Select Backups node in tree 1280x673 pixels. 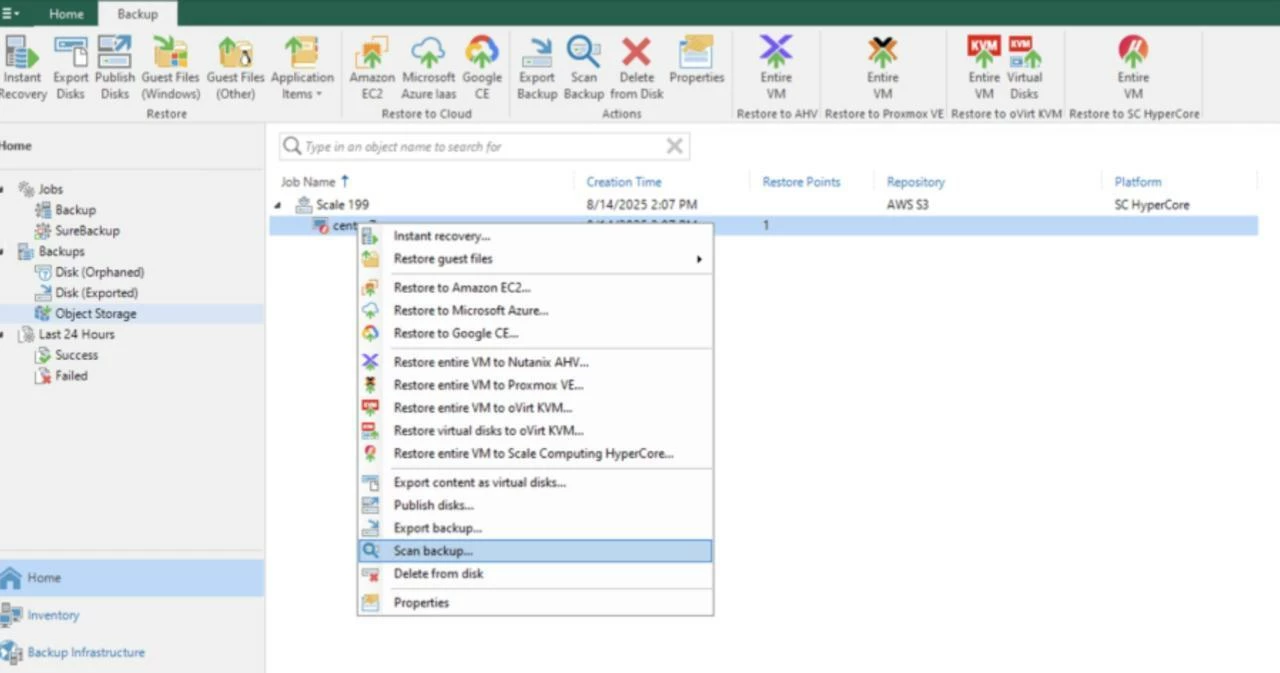61,251
